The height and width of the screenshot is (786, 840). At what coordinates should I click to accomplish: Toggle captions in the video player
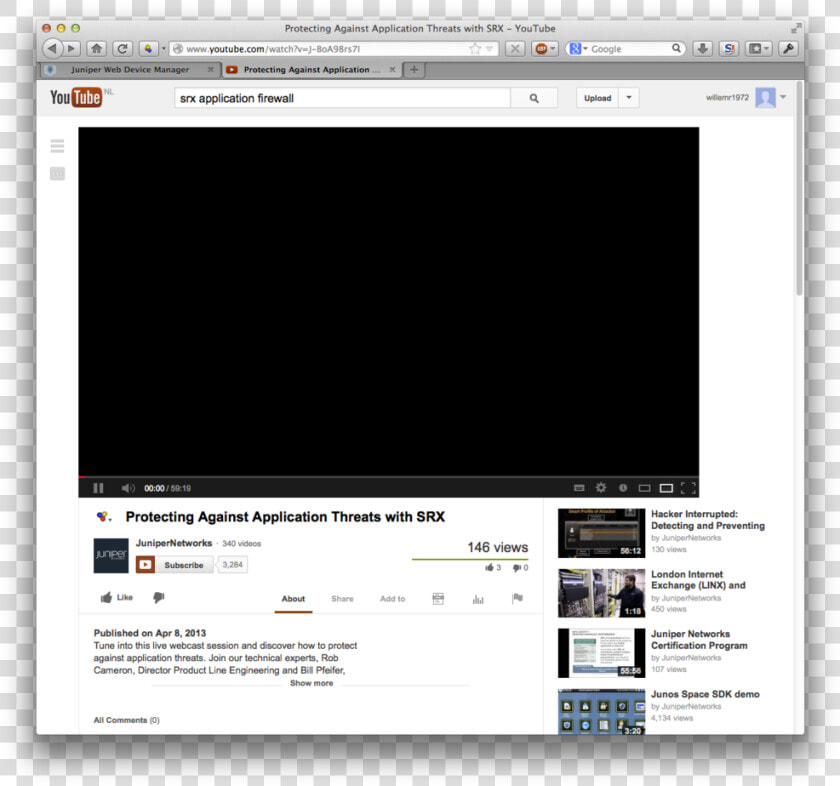579,488
